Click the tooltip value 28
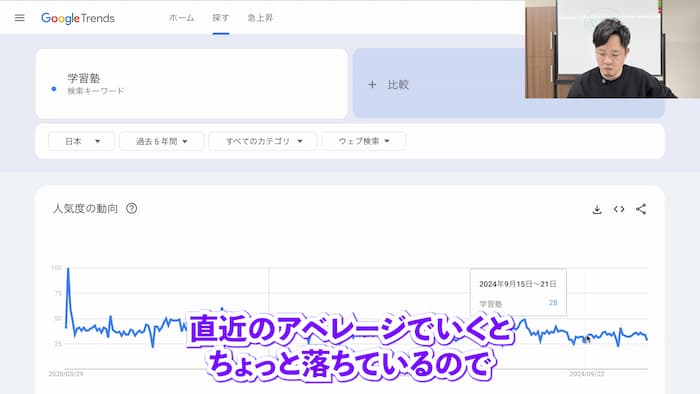The width and height of the screenshot is (700, 394). [553, 303]
